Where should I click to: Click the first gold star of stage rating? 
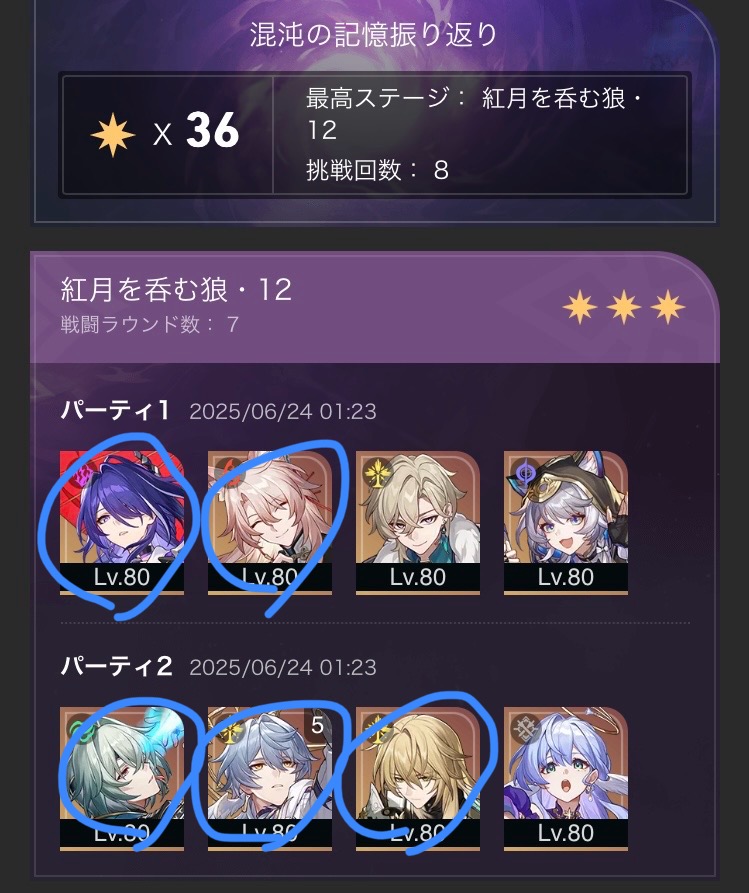click(580, 306)
